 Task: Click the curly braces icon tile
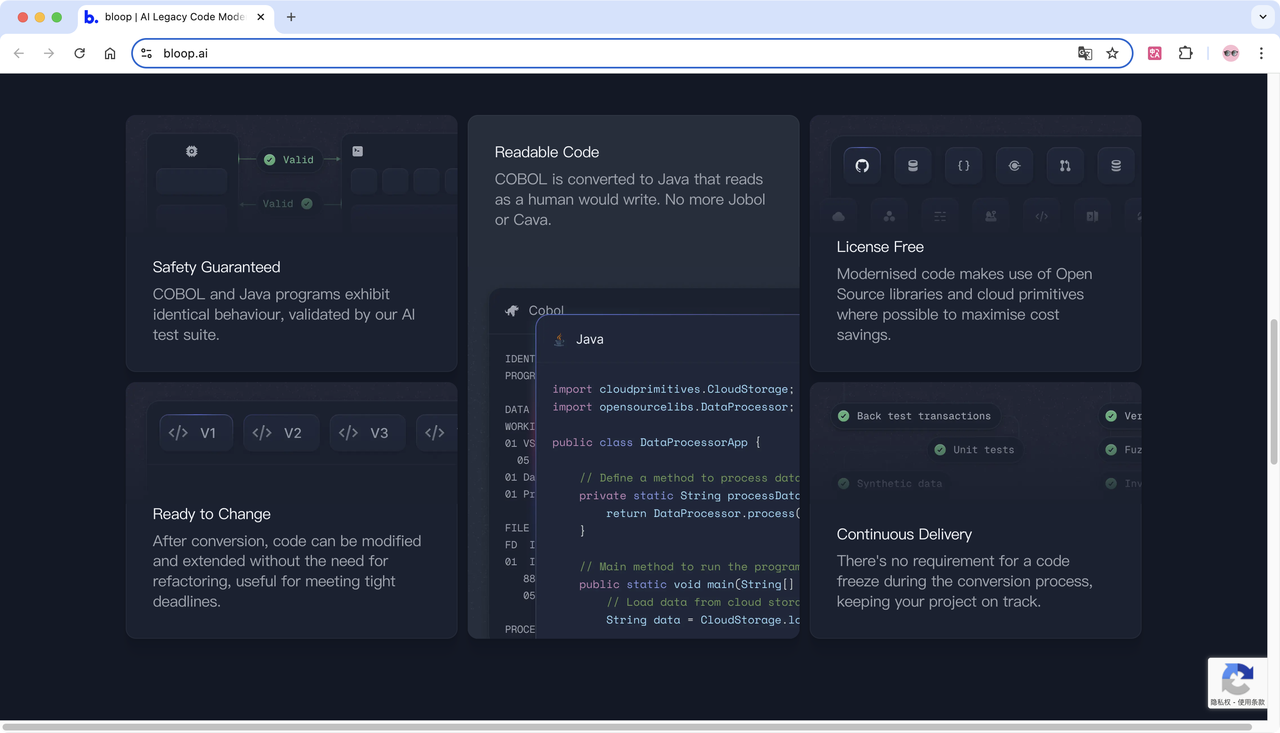(964, 166)
